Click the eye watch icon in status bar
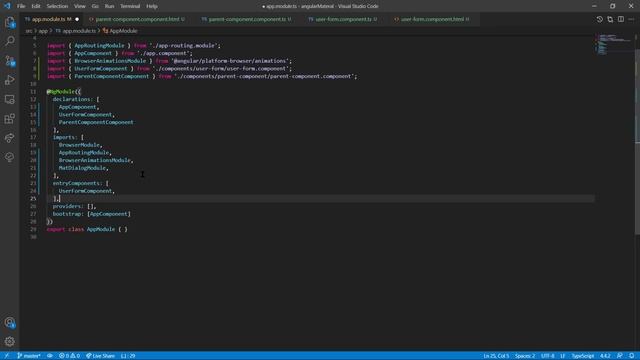Image resolution: width=640 pixels, height=360 pixels. 50,356
